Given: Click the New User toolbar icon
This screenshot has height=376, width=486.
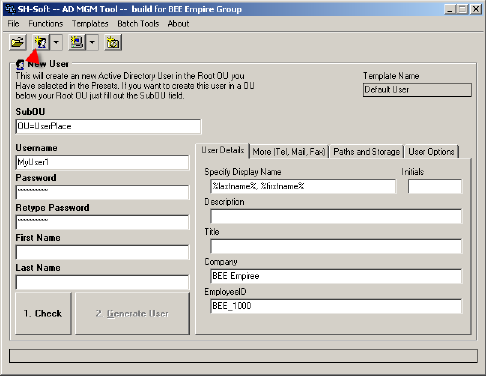Looking at the screenshot, I should (41, 43).
